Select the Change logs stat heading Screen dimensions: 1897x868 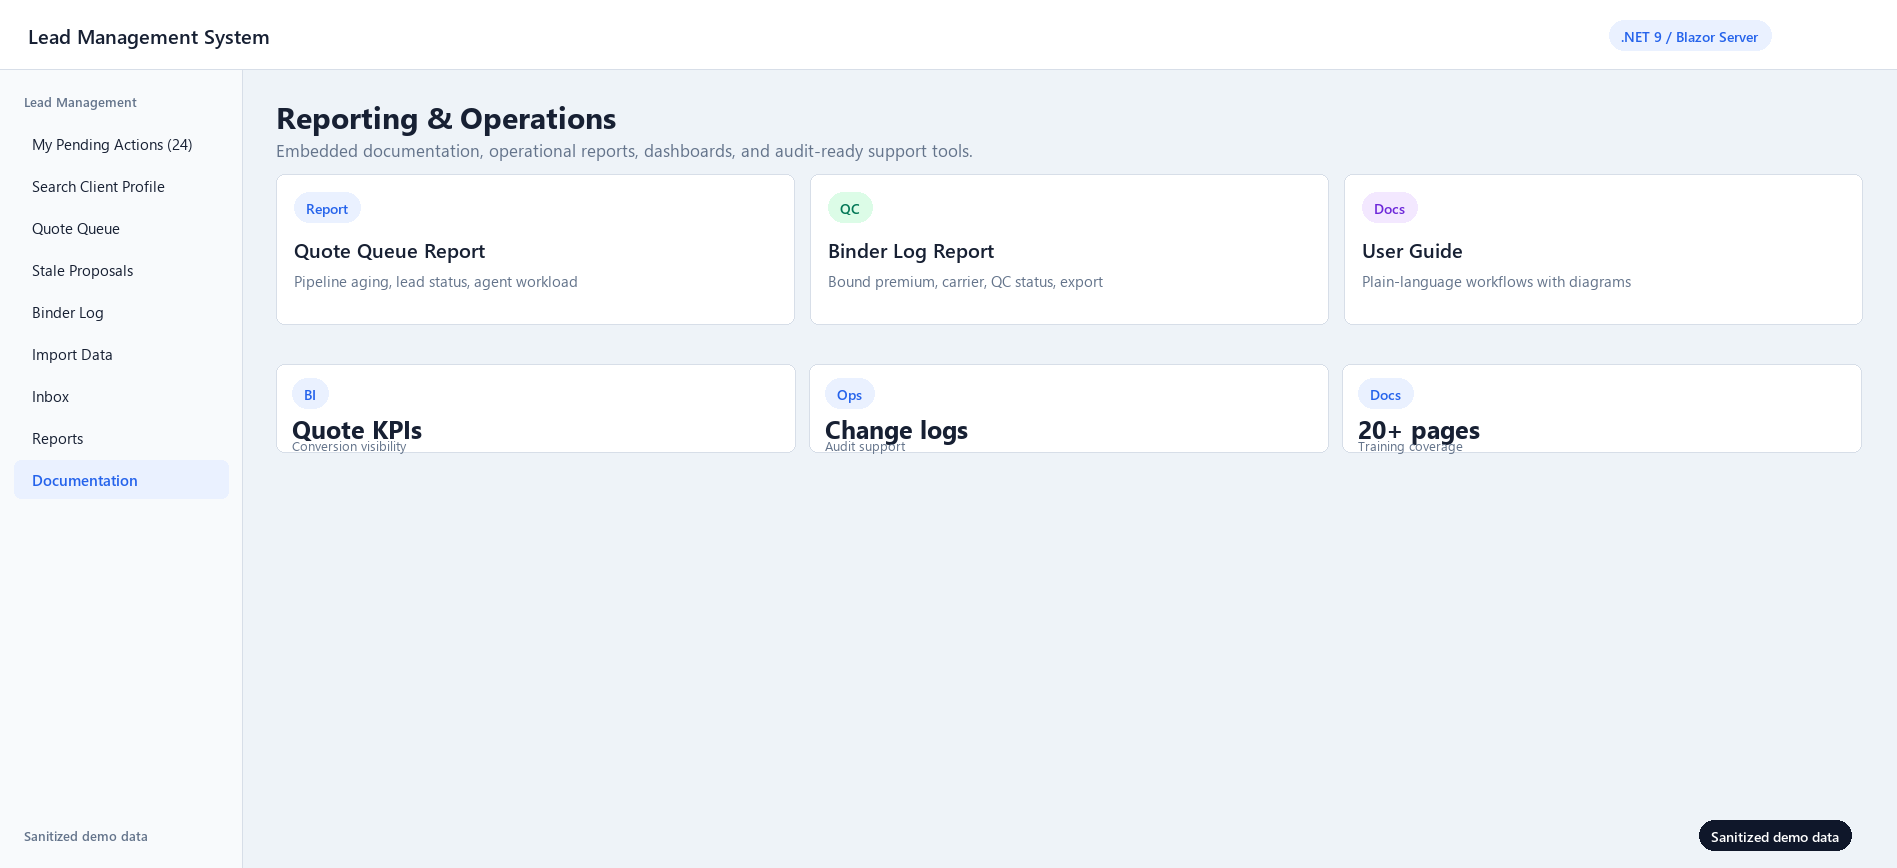coord(896,430)
